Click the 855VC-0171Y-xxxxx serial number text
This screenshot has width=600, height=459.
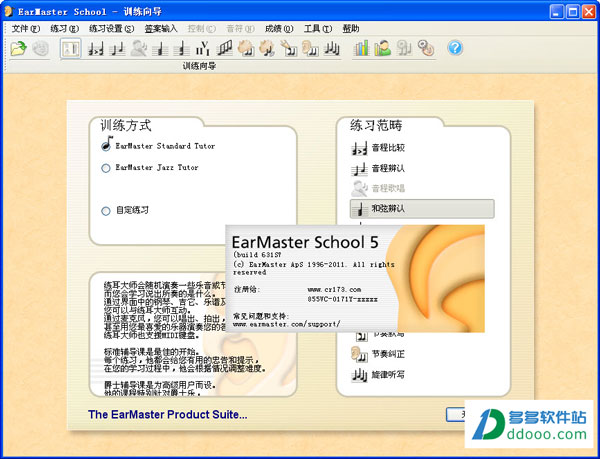[x=342, y=299]
